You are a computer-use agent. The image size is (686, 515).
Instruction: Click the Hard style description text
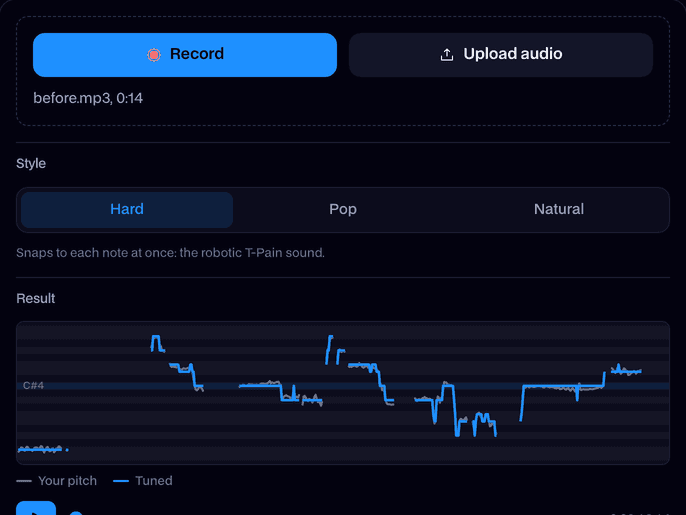[x=171, y=253]
